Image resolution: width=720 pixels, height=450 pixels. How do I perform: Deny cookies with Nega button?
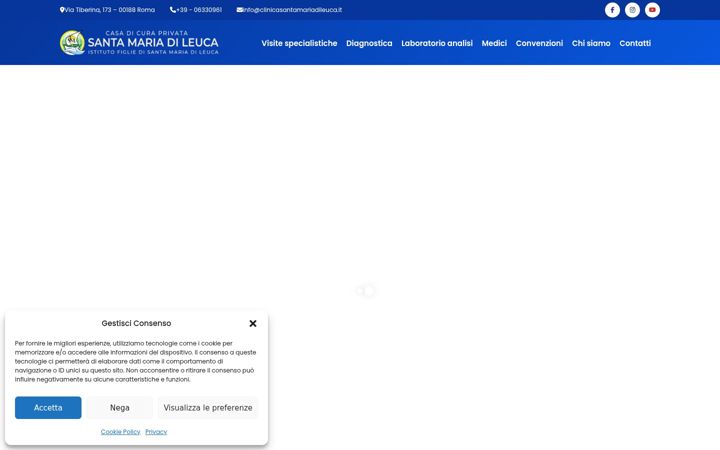[119, 408]
